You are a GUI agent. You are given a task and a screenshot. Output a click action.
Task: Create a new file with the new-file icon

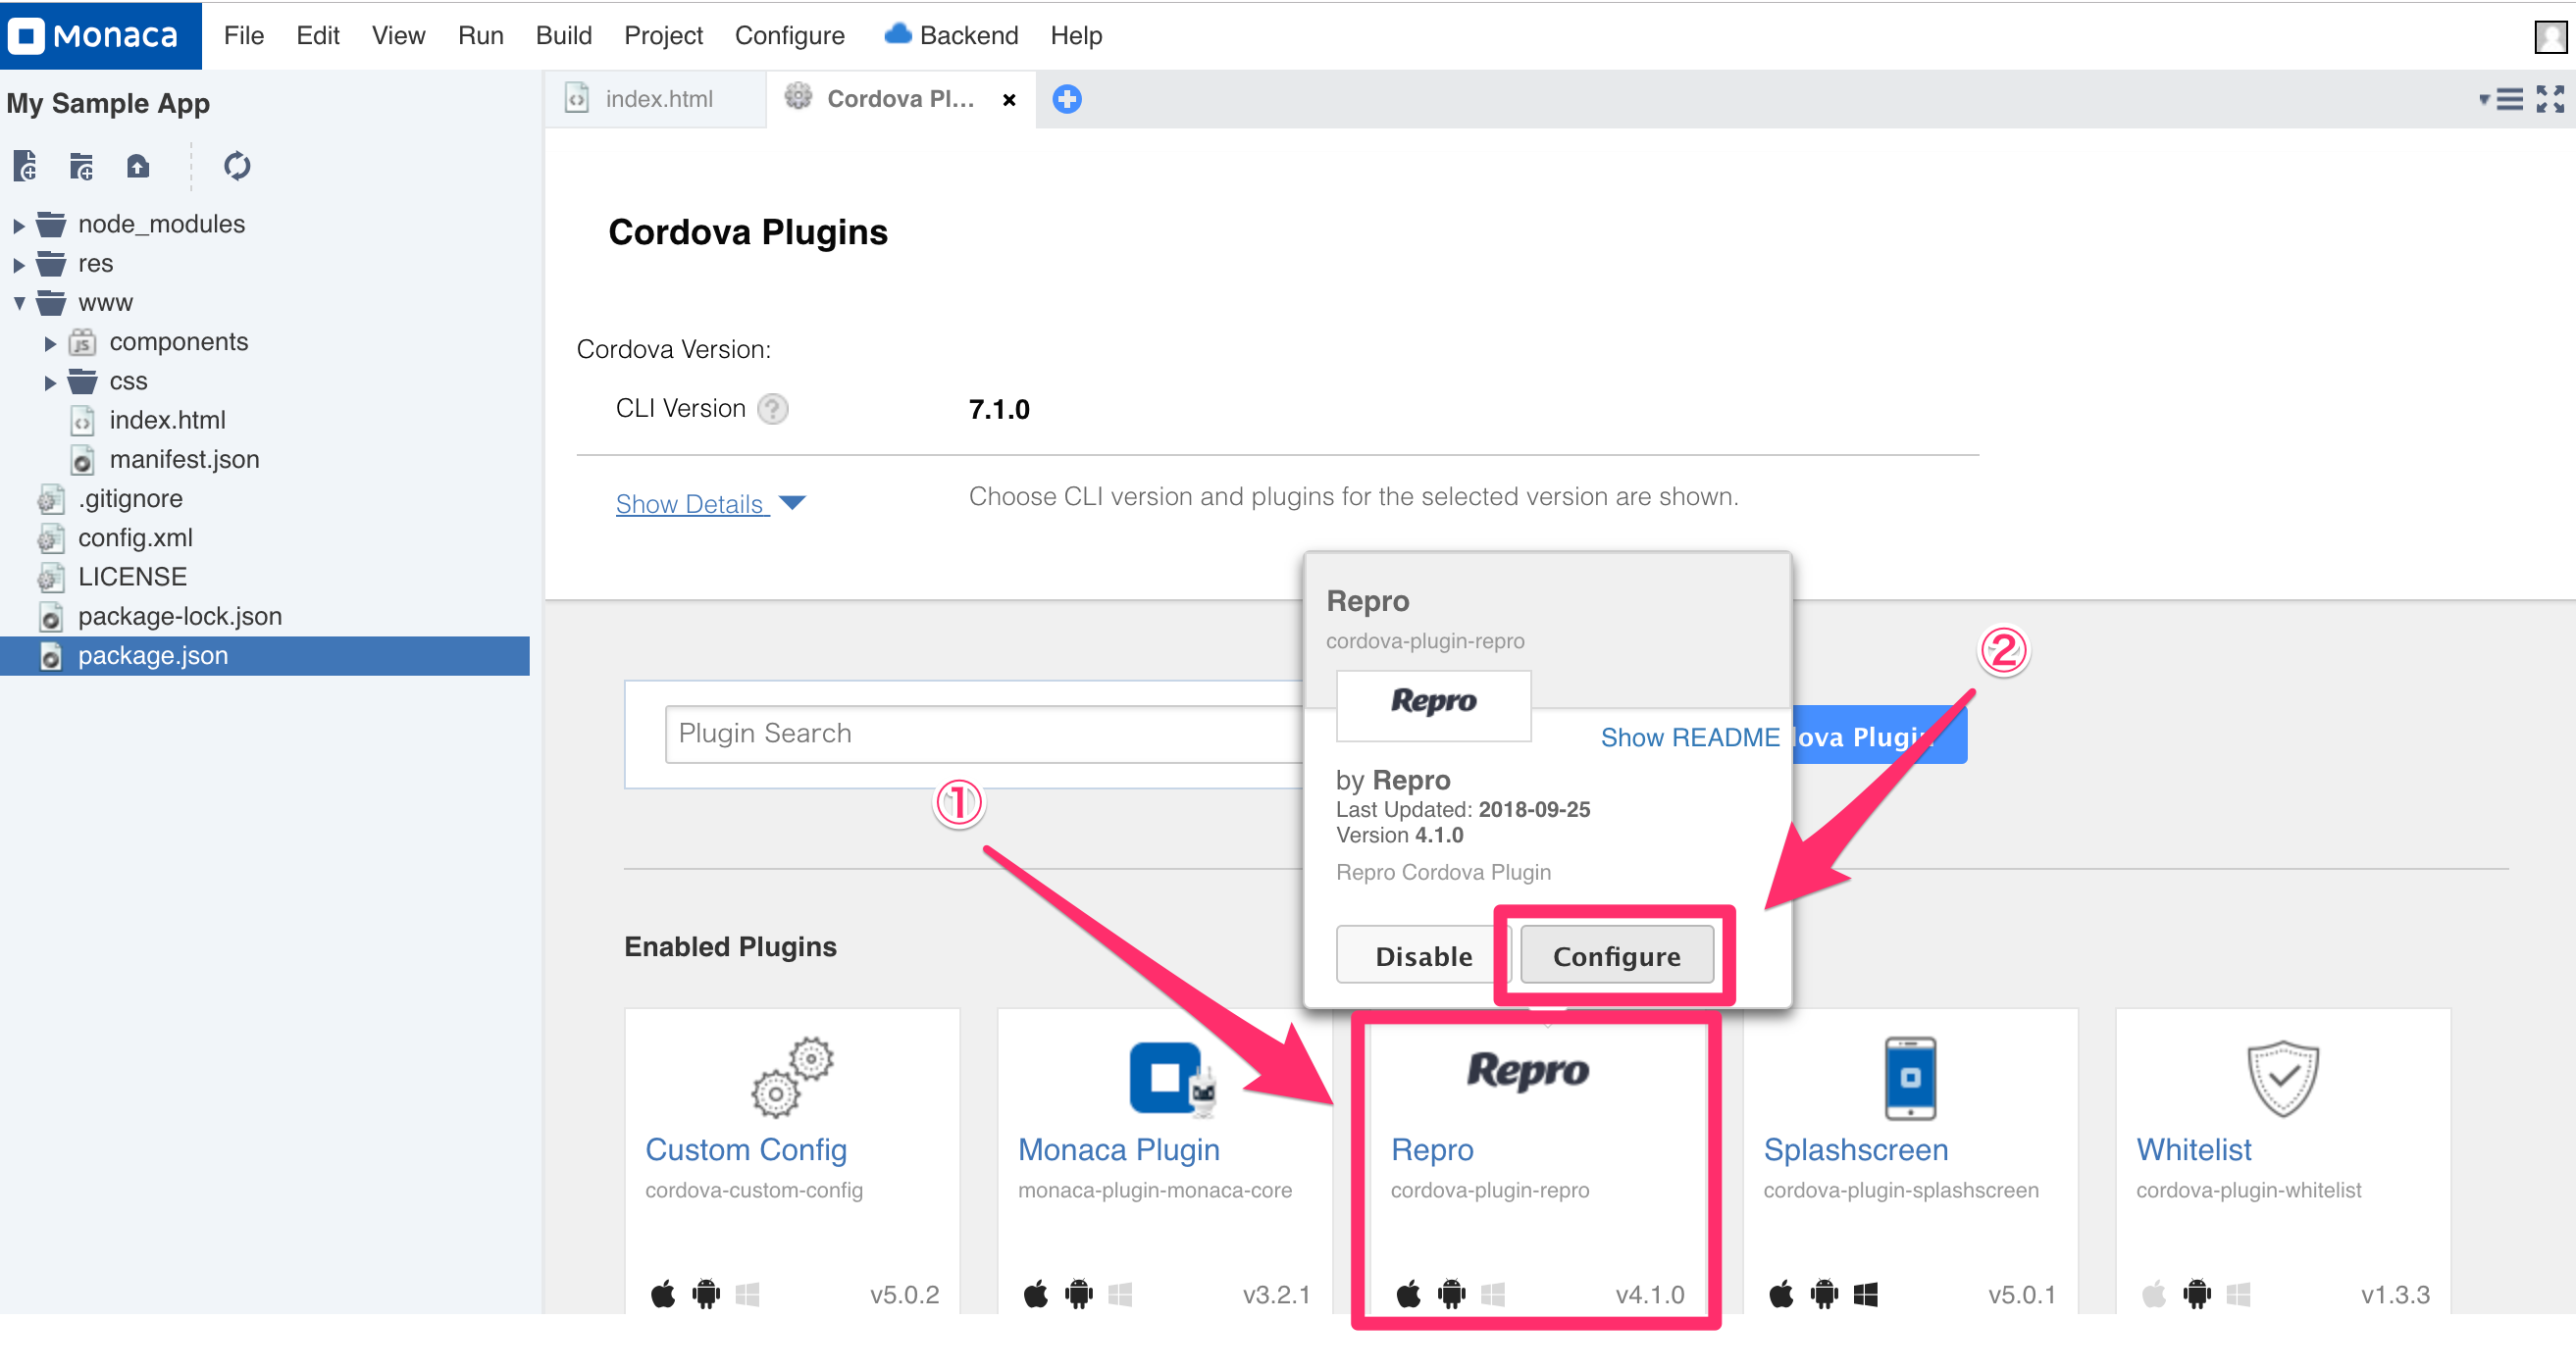25,165
